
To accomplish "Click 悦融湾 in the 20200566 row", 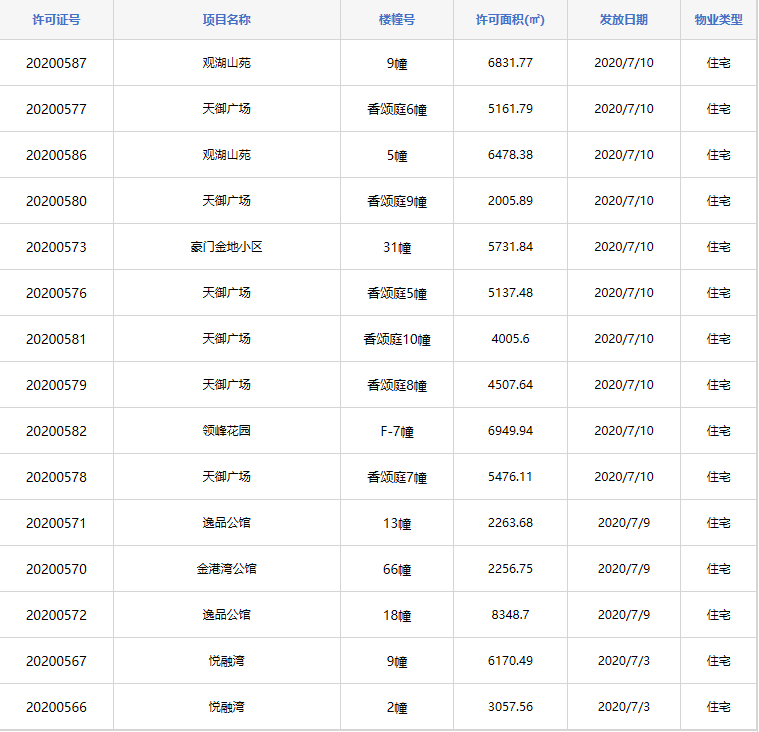I will coord(227,707).
